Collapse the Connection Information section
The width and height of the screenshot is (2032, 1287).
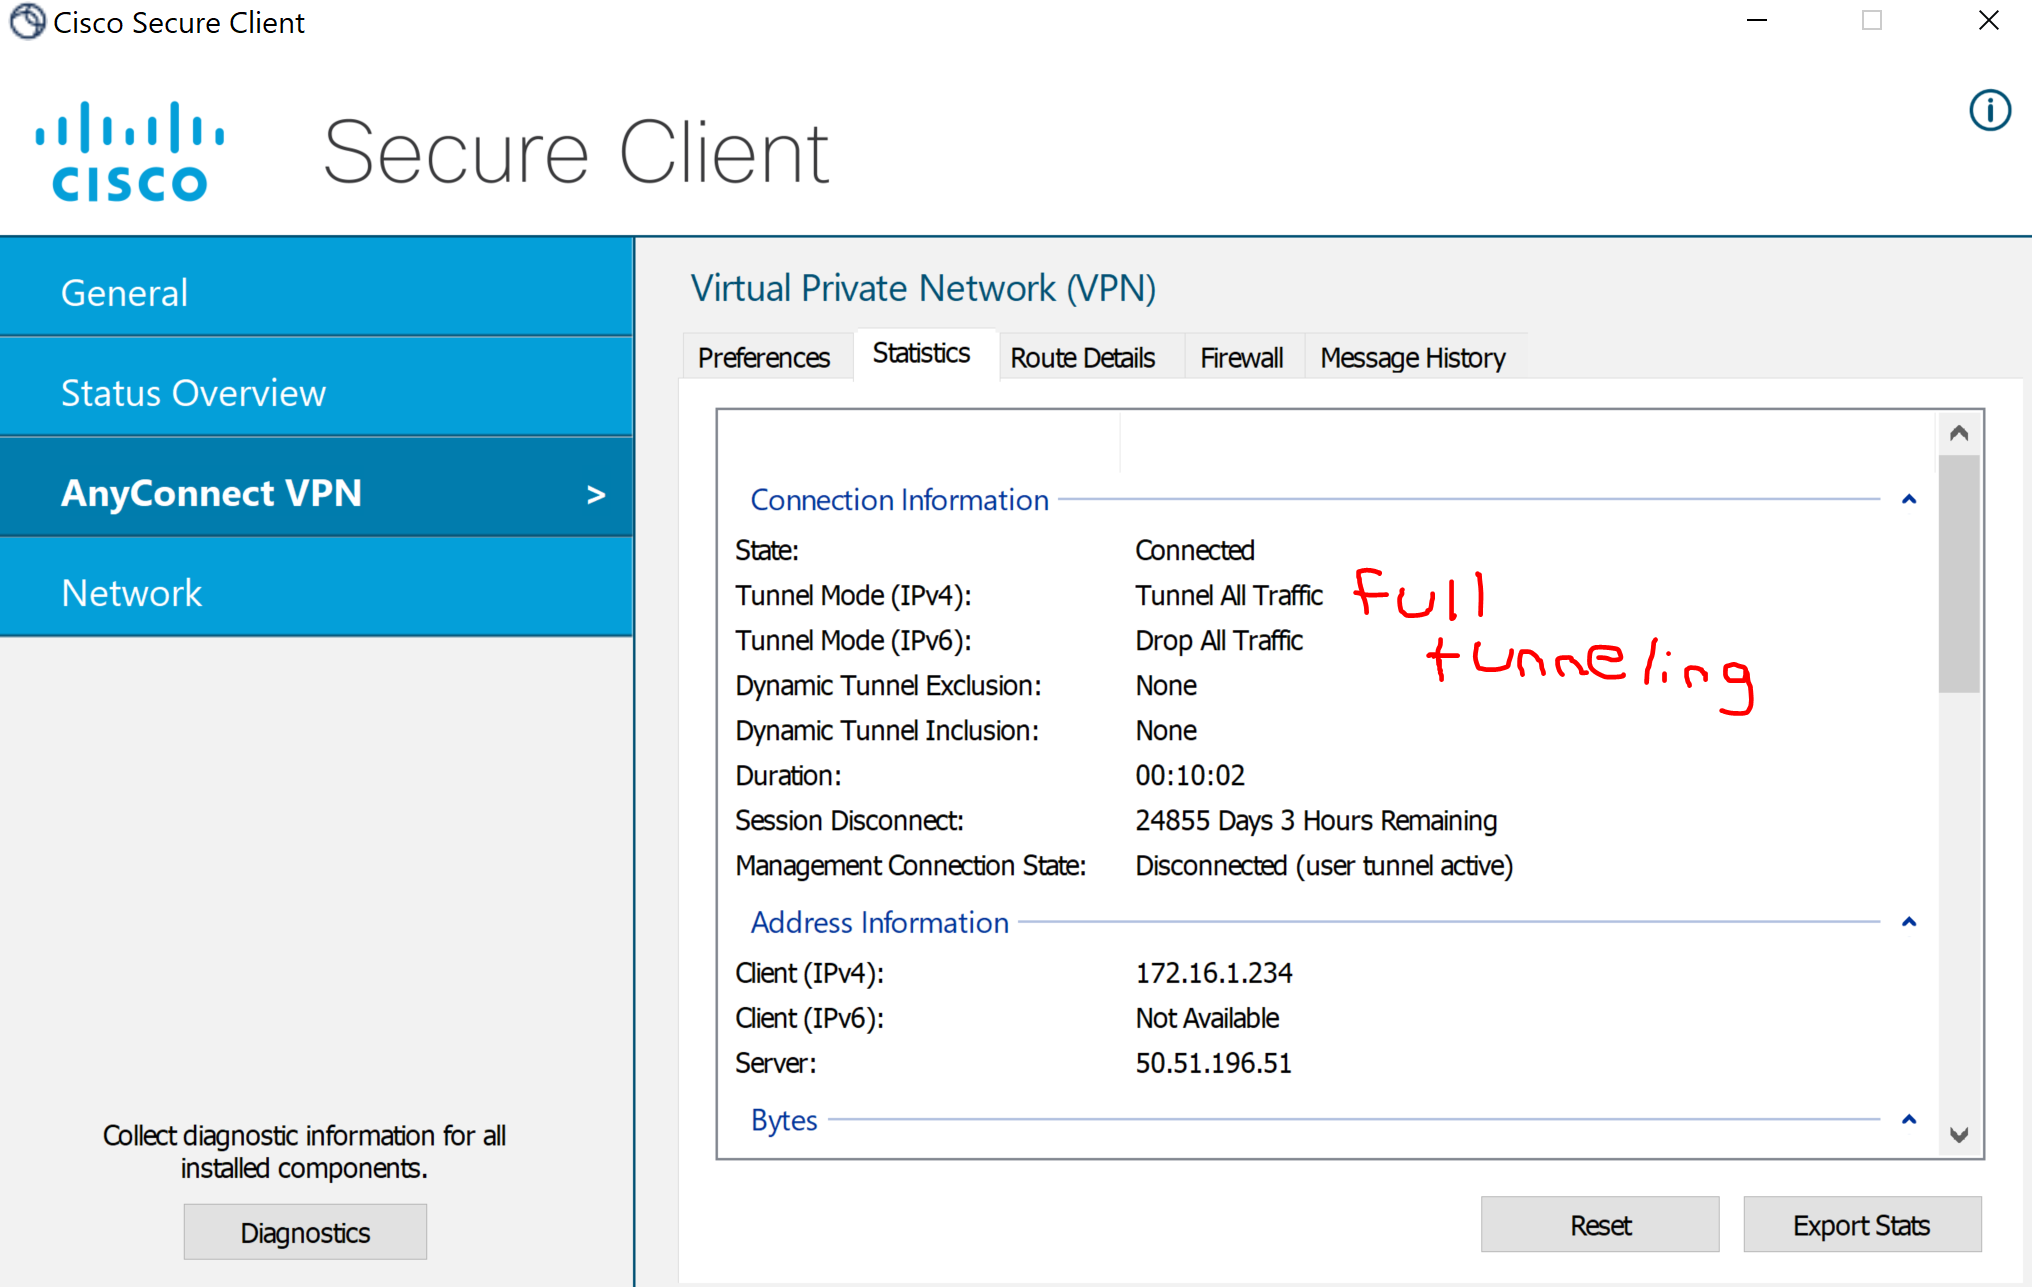[1909, 499]
